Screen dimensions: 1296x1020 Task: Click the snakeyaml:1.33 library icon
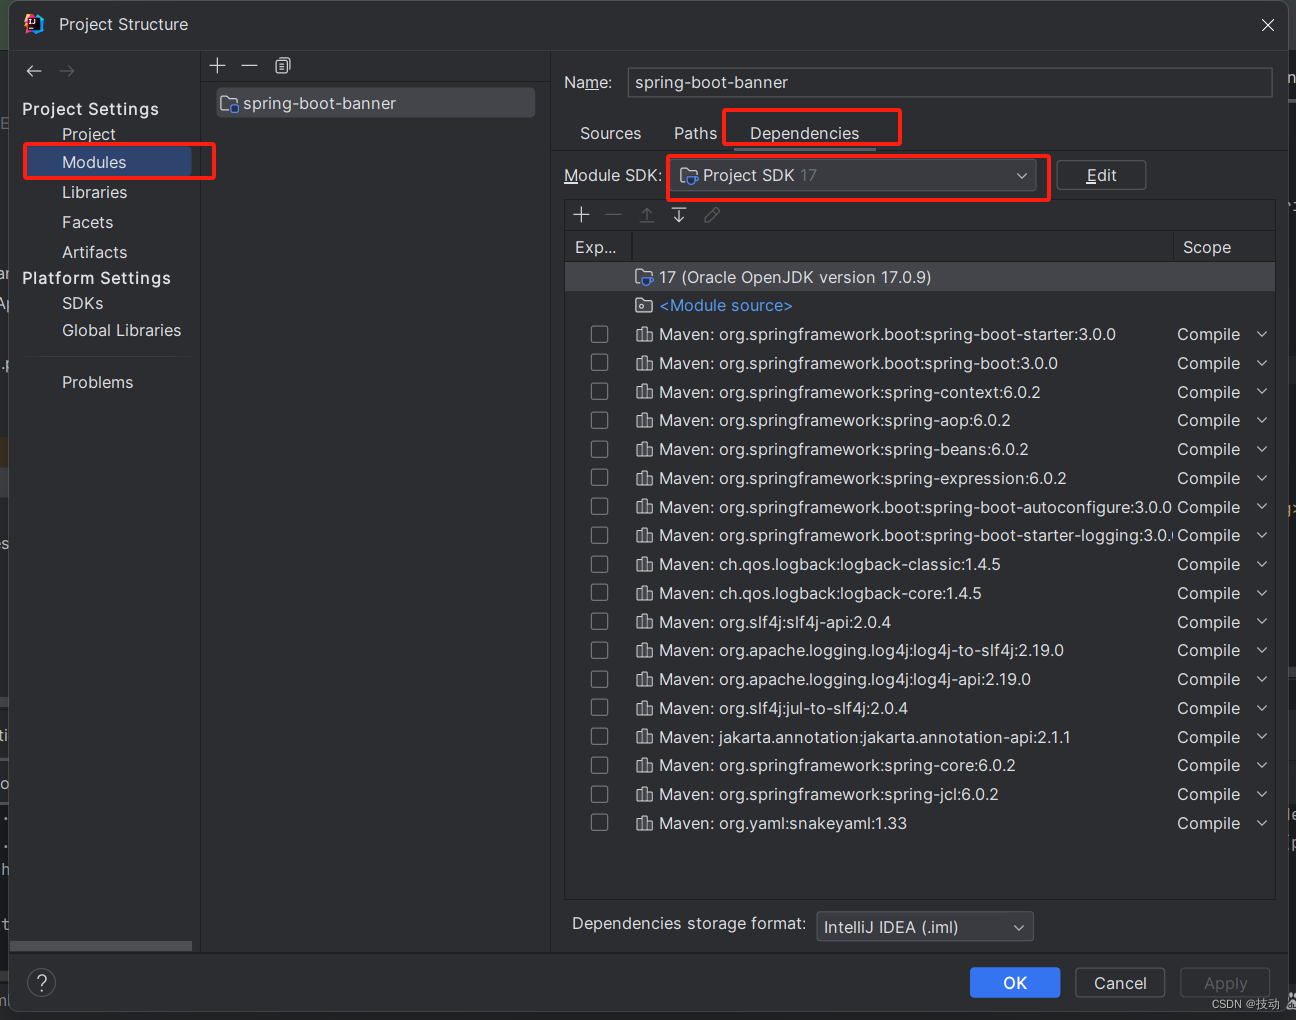(645, 823)
